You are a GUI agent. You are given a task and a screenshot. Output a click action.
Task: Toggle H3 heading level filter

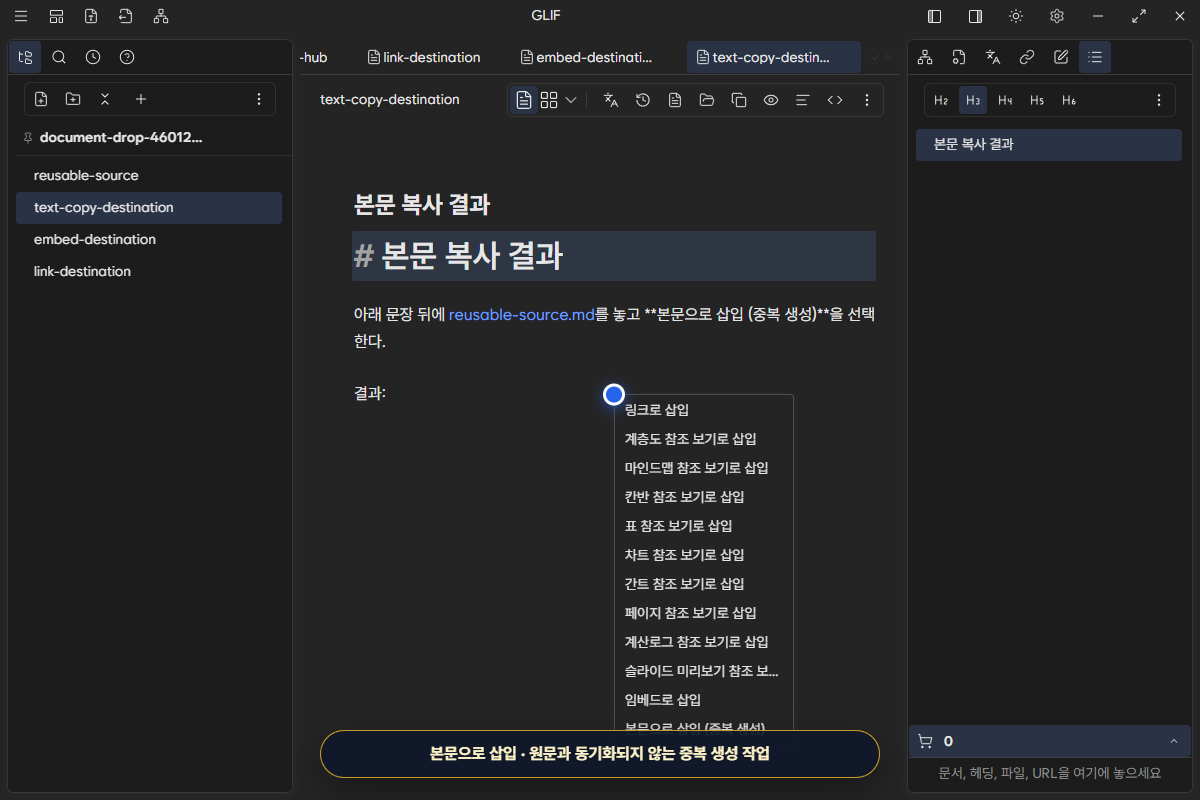(x=973, y=100)
